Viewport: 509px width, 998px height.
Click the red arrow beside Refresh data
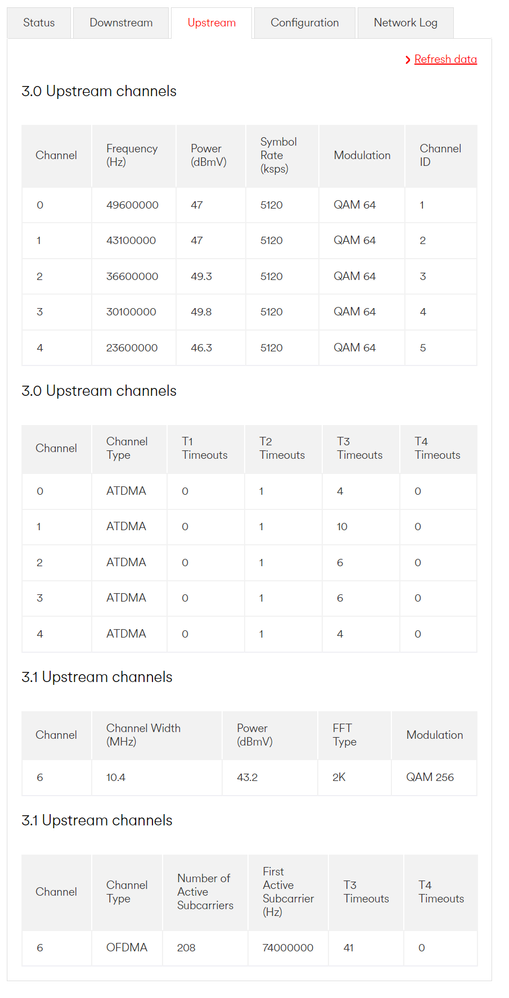coord(408,60)
